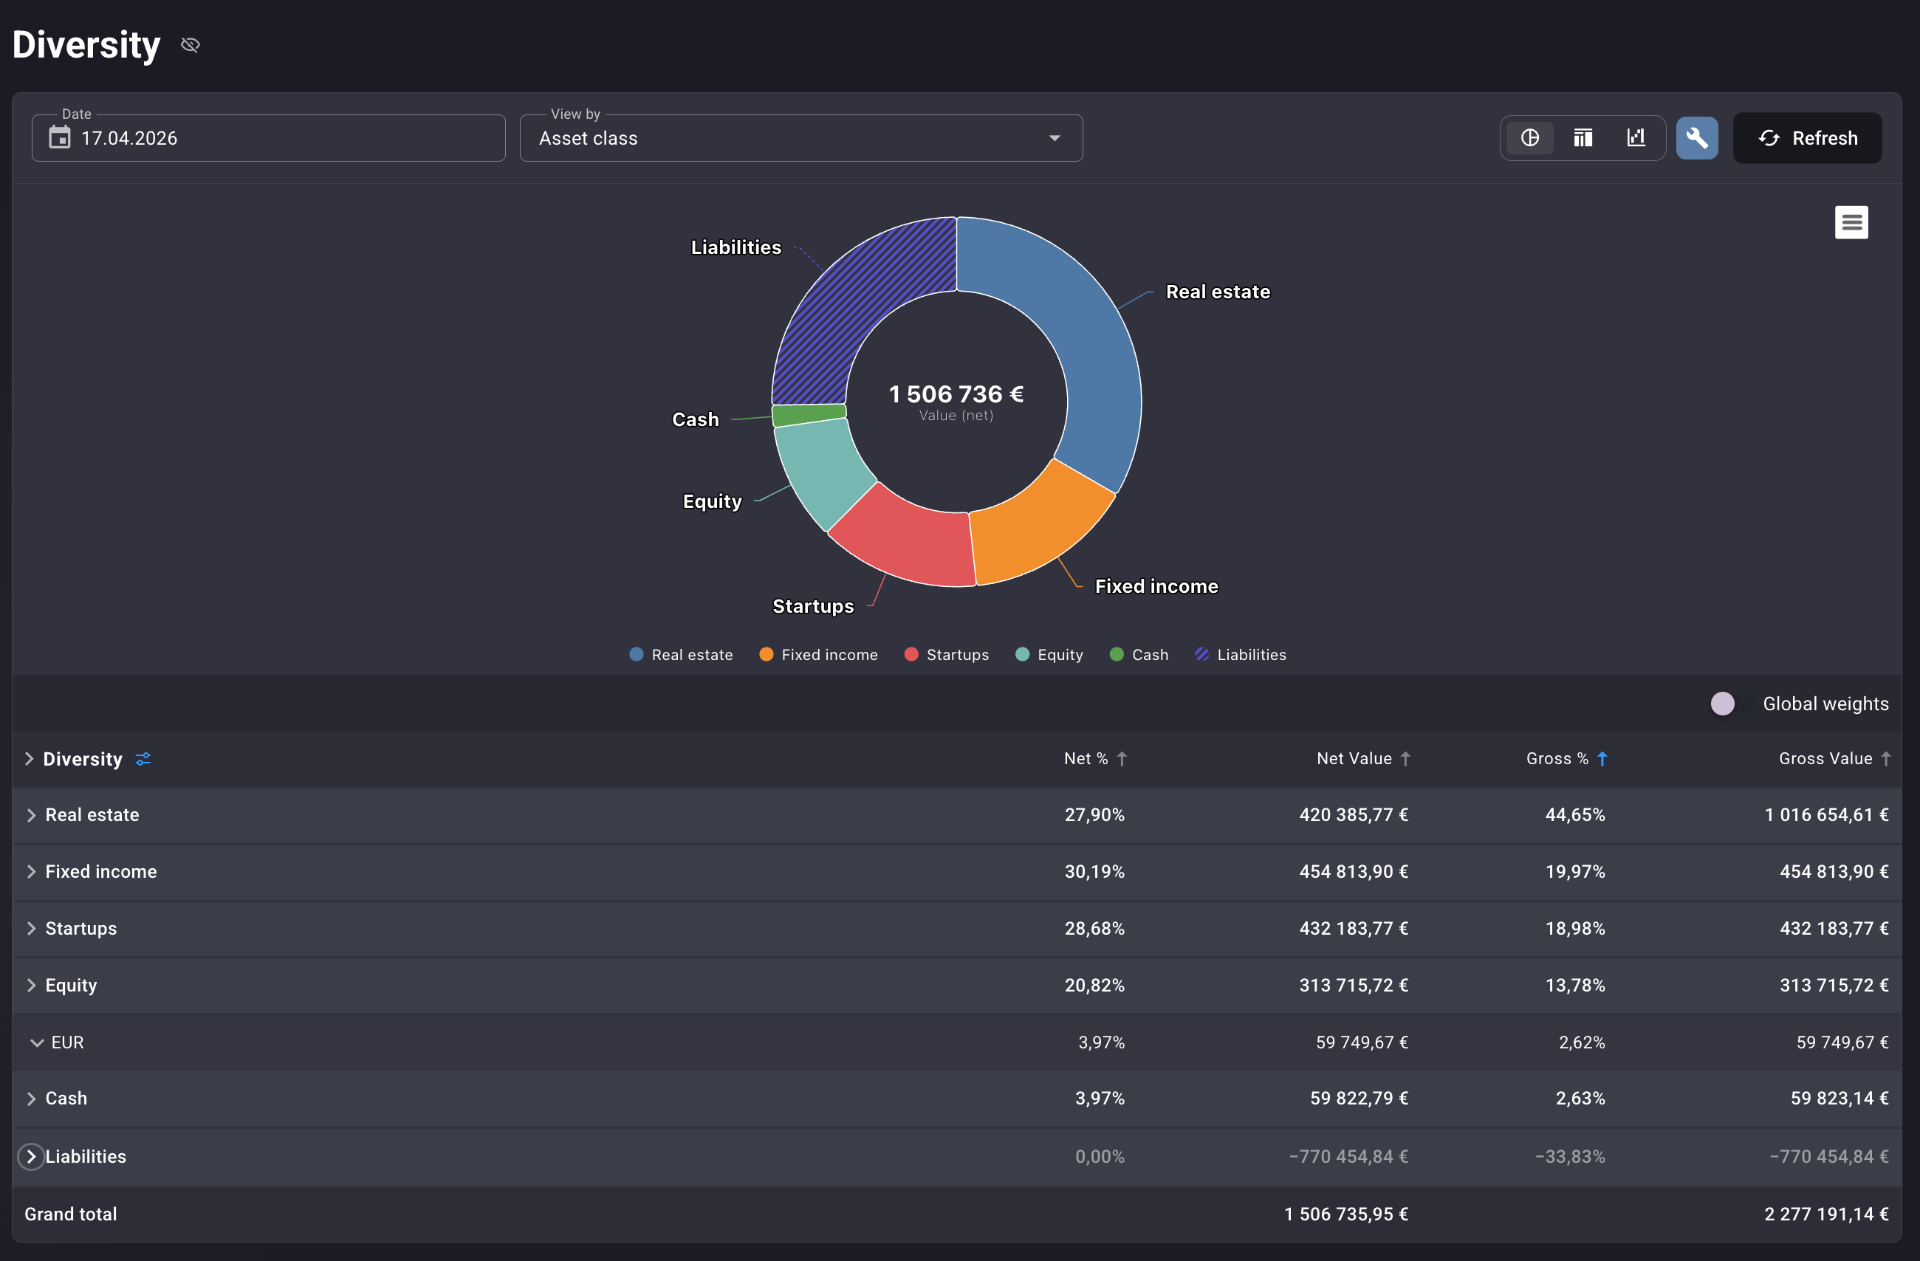Open the date picker calendar icon
Screen dimensions: 1920x1261
pyautogui.click(x=60, y=138)
